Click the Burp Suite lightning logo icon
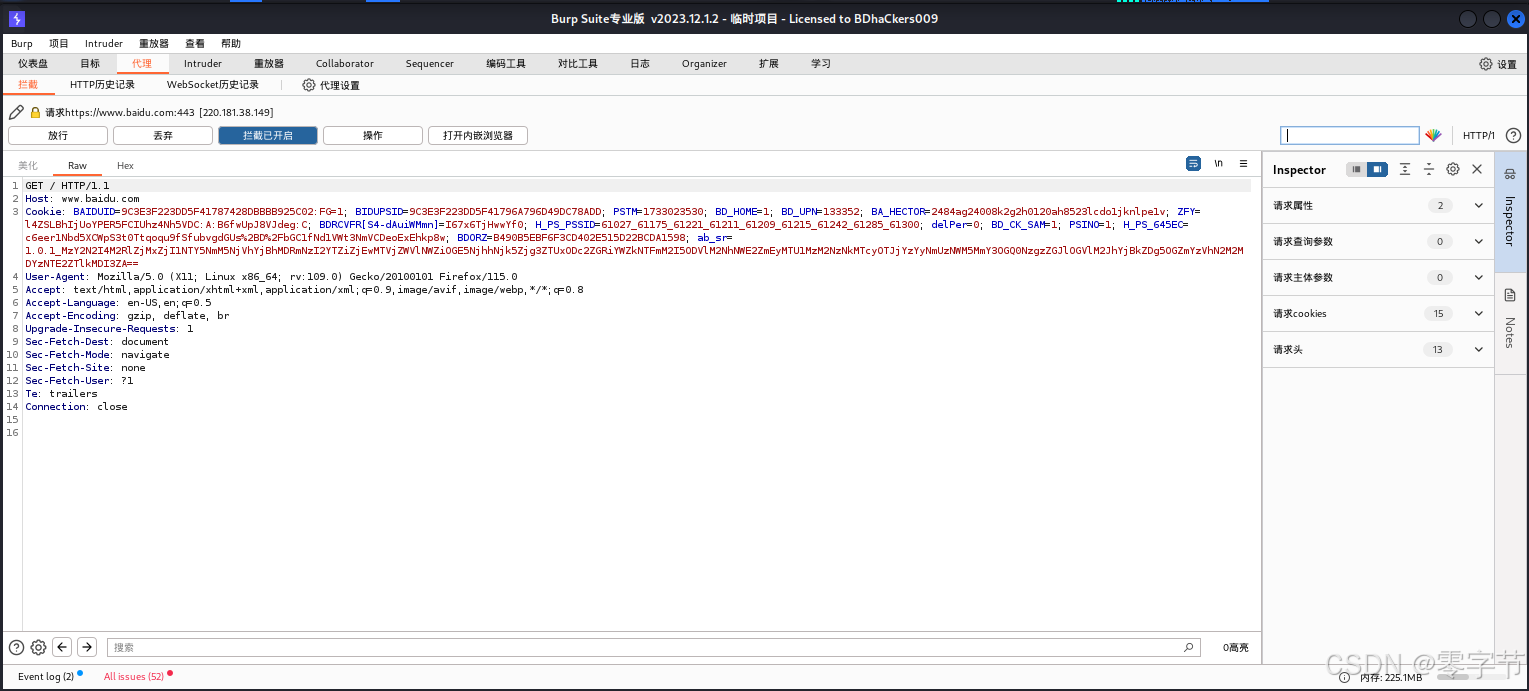Screen dimensions: 1529x691 pyautogui.click(x=16, y=19)
